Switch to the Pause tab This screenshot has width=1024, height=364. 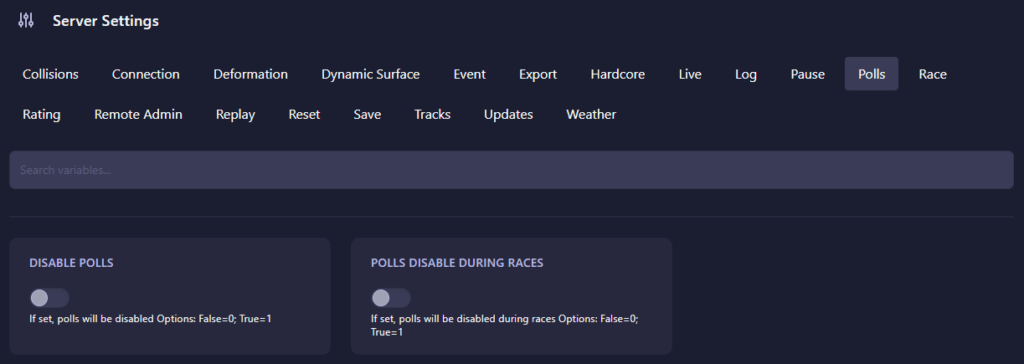(808, 74)
